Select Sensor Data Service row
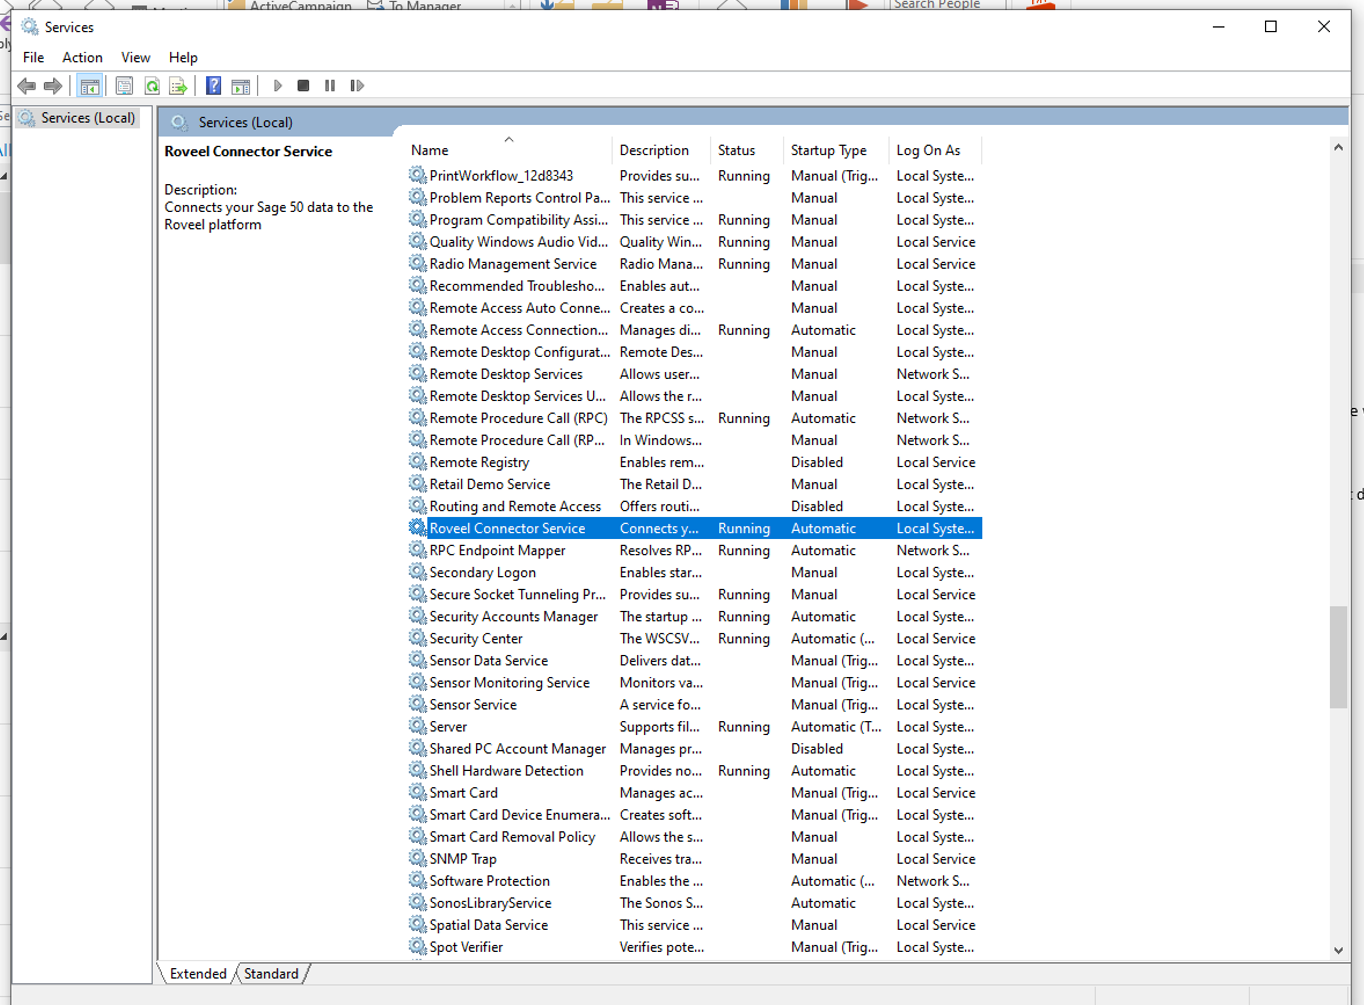Screen dimensions: 1364x1005 695,660
